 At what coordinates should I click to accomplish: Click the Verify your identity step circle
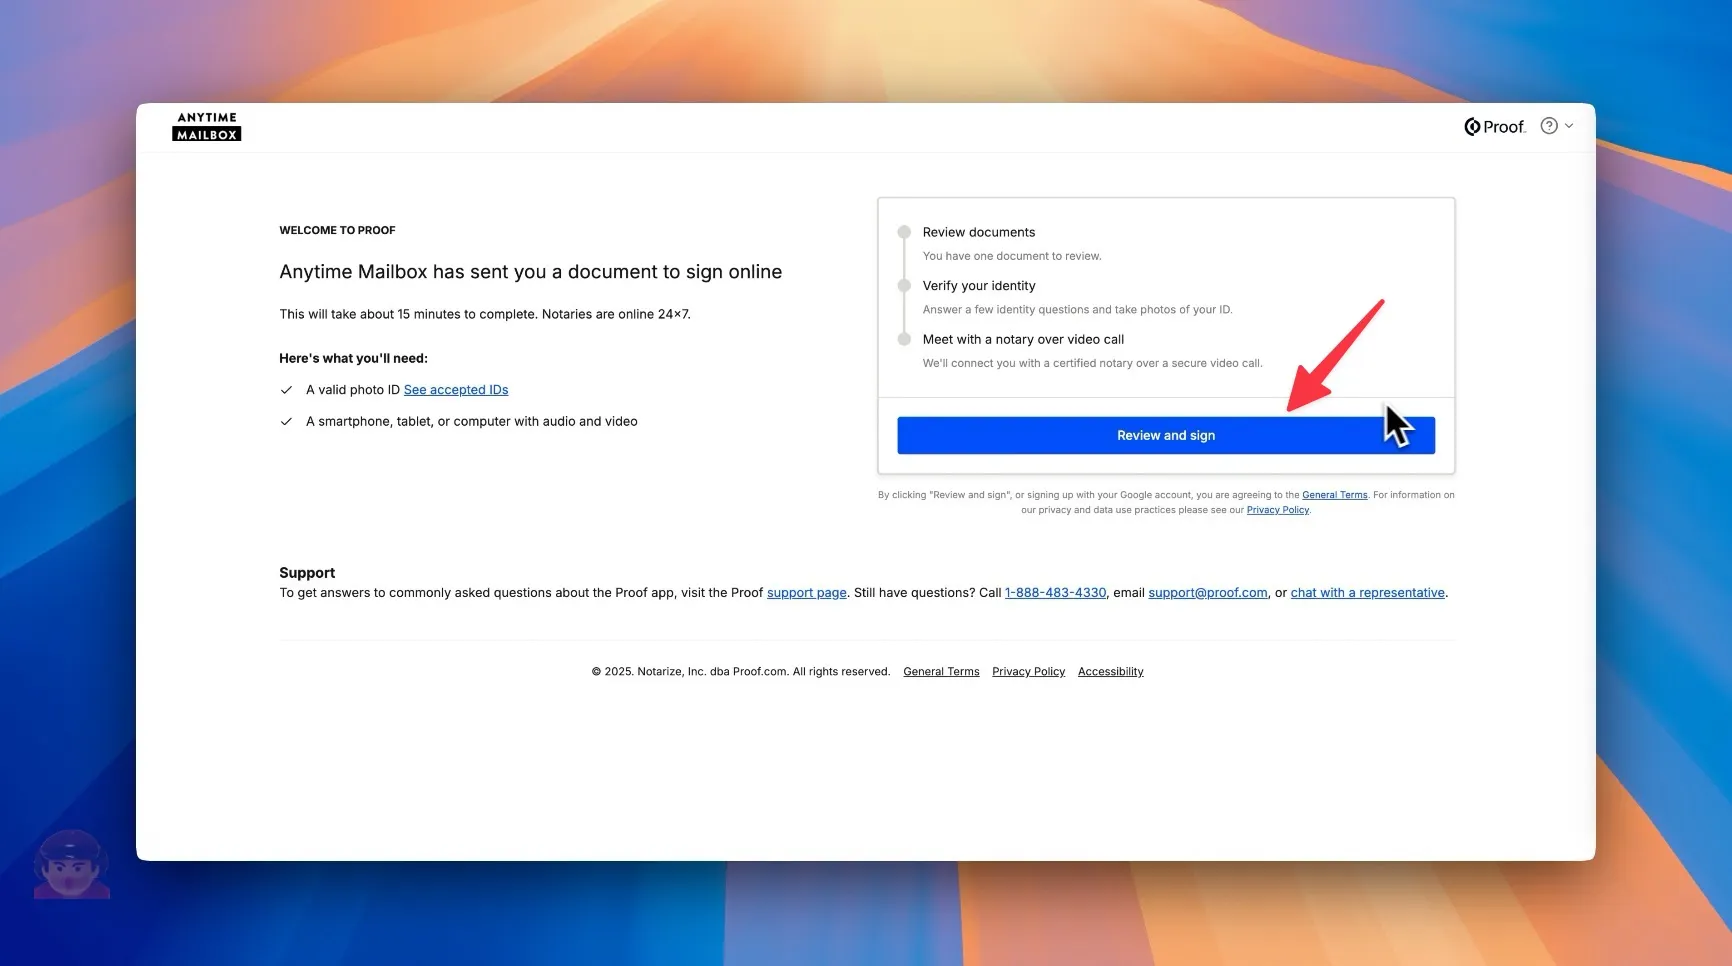[904, 286]
